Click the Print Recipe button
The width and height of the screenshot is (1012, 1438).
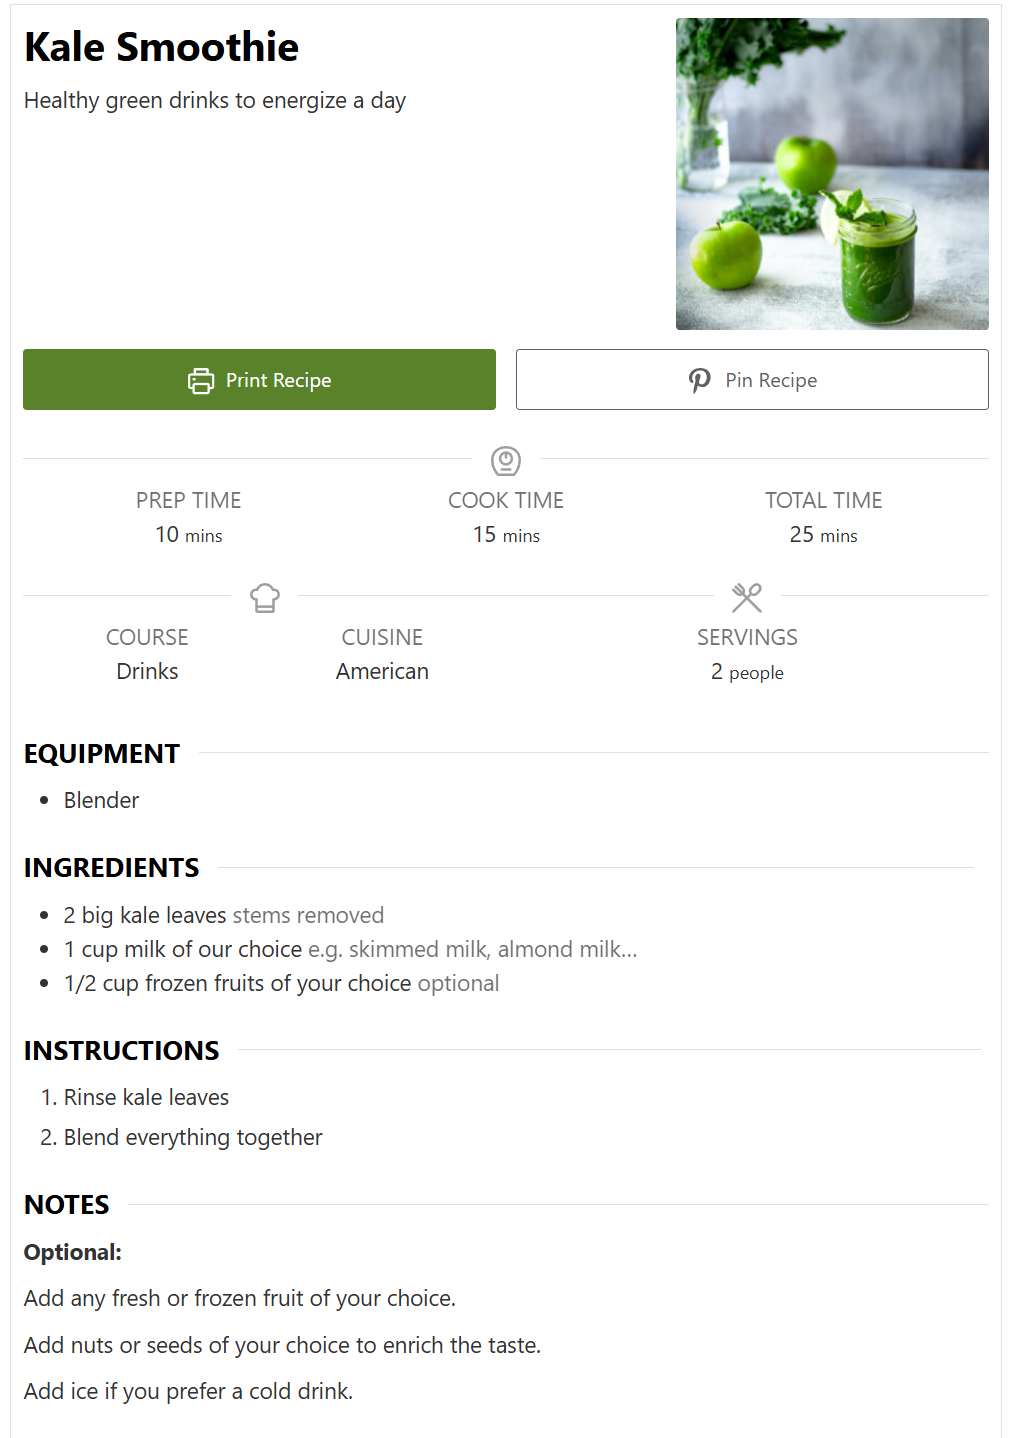(x=259, y=379)
